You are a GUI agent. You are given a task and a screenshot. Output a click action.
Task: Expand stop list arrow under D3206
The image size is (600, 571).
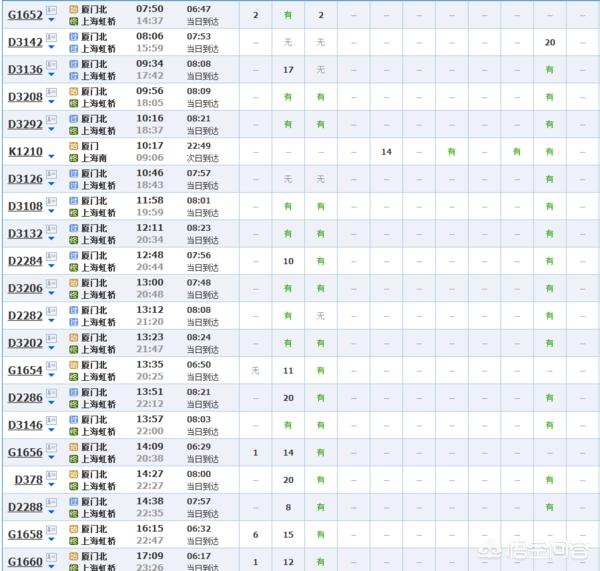pyautogui.click(x=51, y=293)
